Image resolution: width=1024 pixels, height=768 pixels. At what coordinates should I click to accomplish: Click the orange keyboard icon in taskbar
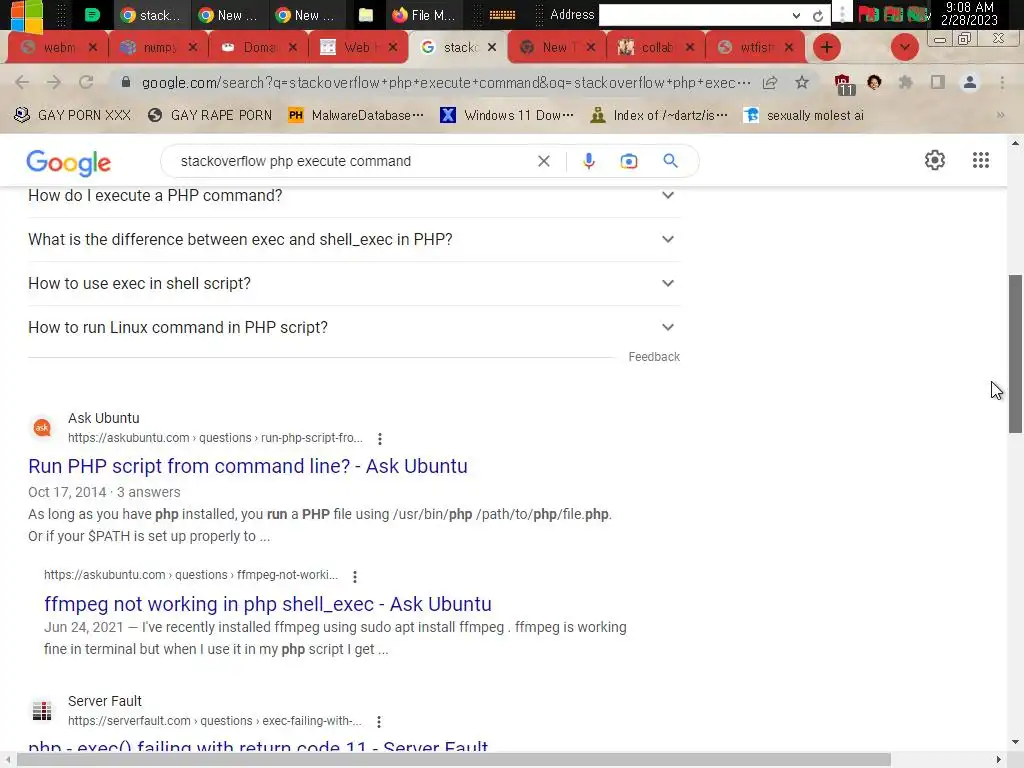(x=502, y=14)
